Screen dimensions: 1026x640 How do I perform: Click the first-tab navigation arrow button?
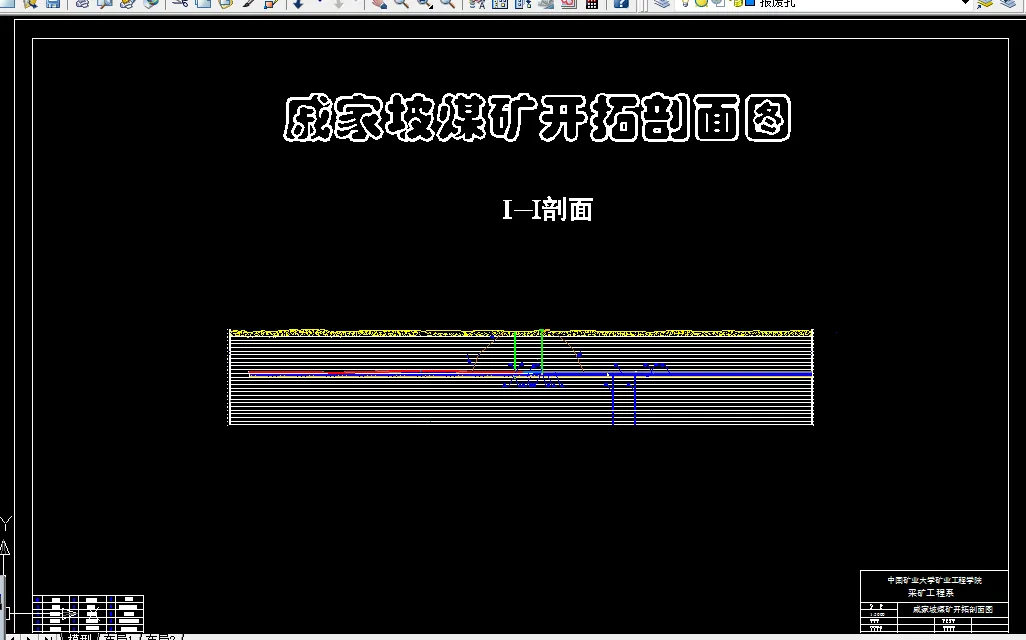pos(12,637)
